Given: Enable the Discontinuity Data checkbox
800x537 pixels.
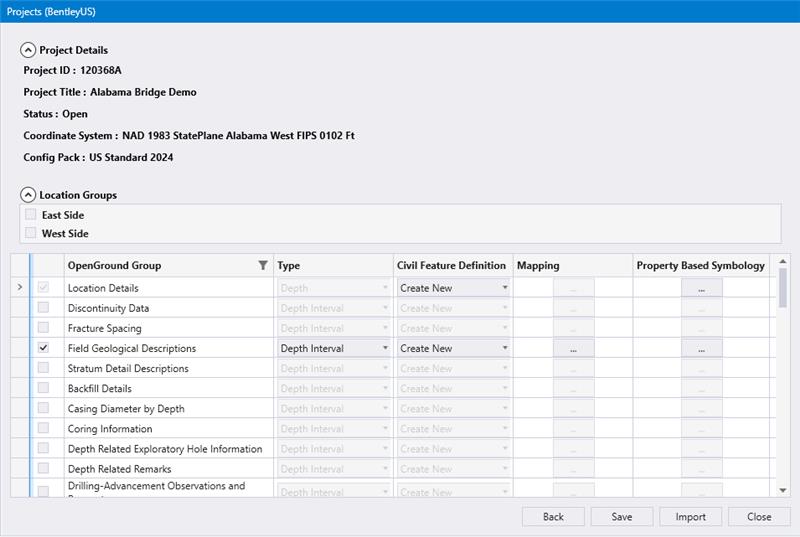Looking at the screenshot, I should (x=43, y=308).
